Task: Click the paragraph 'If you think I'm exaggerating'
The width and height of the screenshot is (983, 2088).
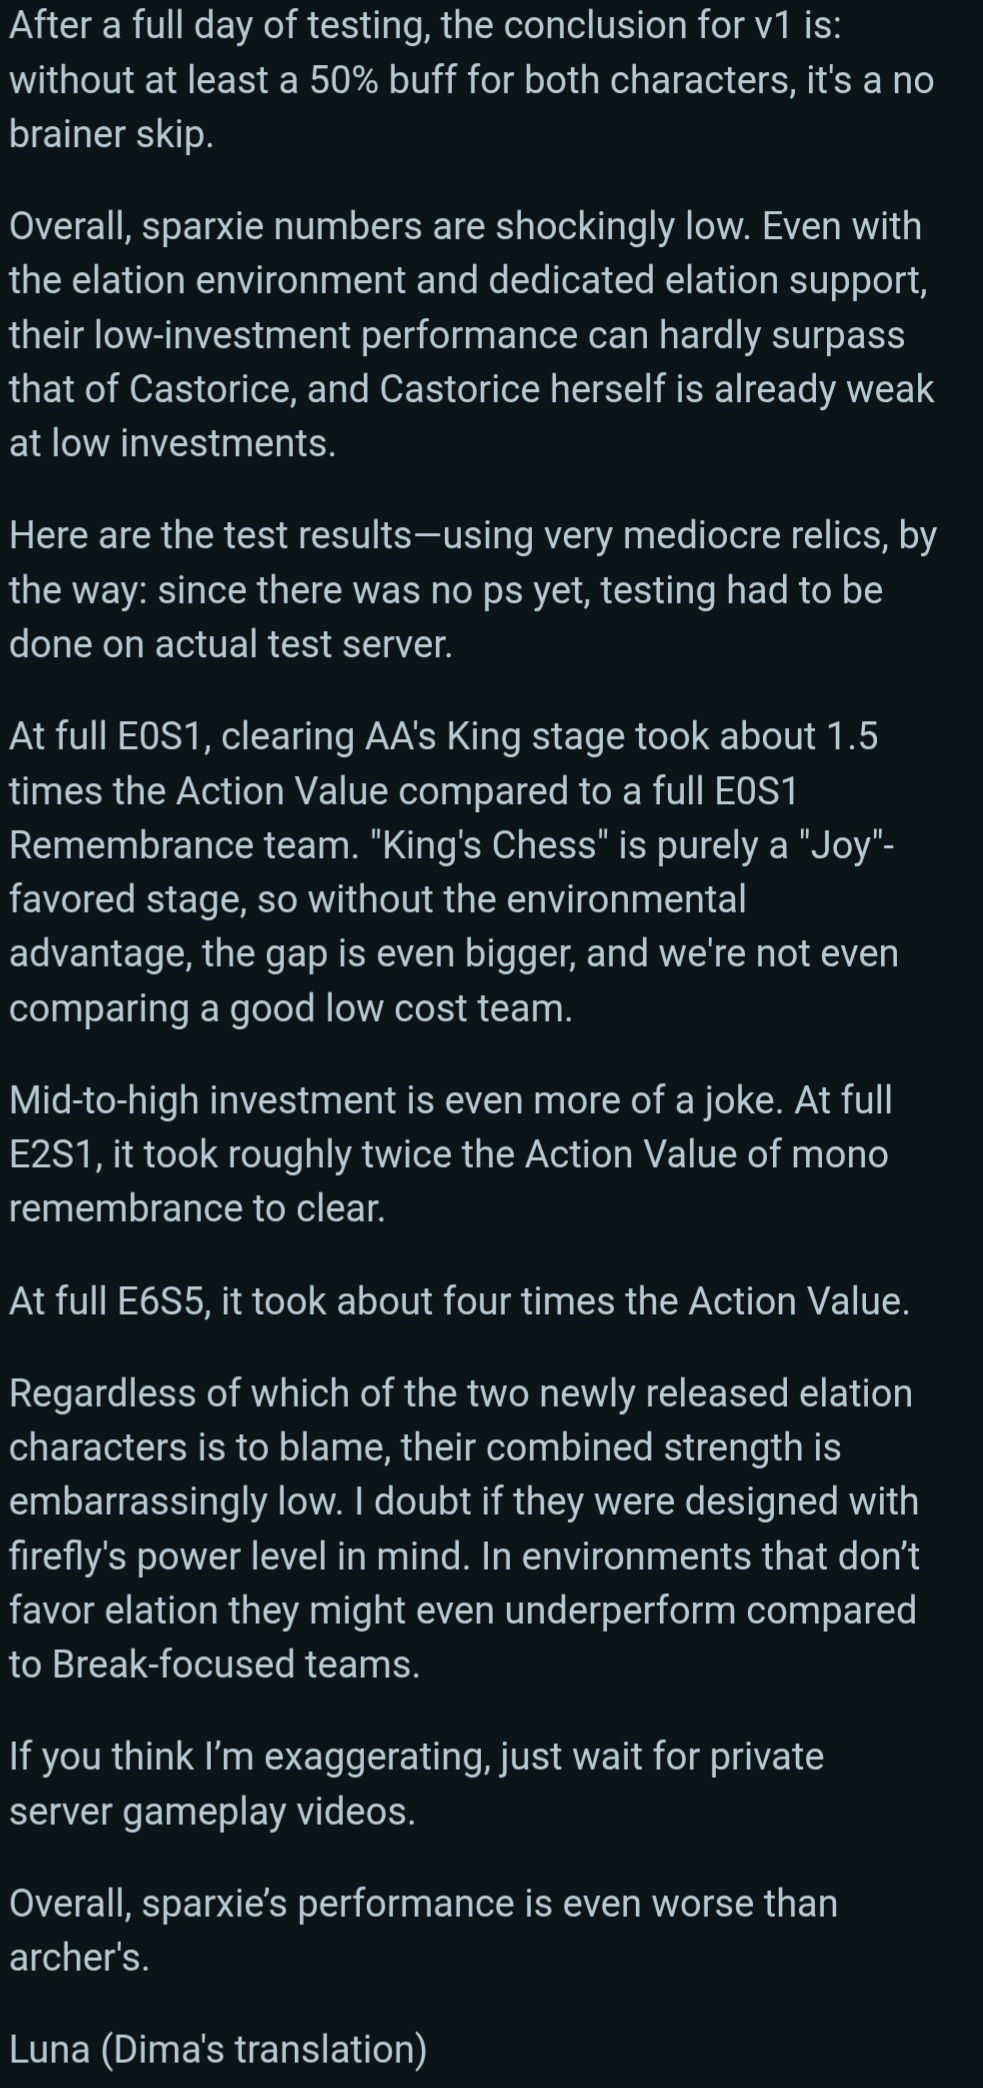Action: click(x=417, y=1783)
